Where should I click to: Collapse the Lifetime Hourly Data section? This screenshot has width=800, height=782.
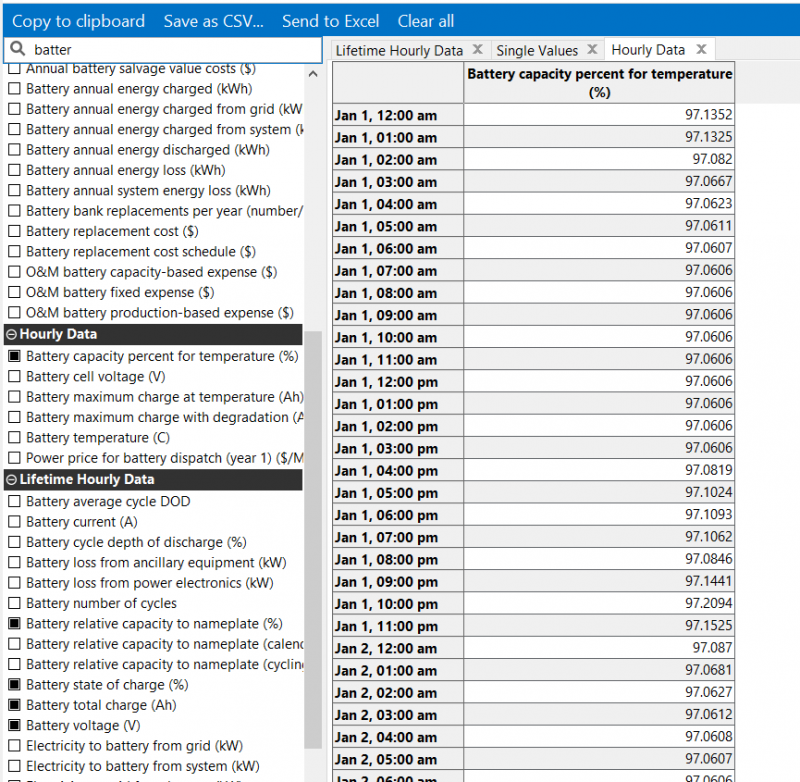tap(12, 480)
